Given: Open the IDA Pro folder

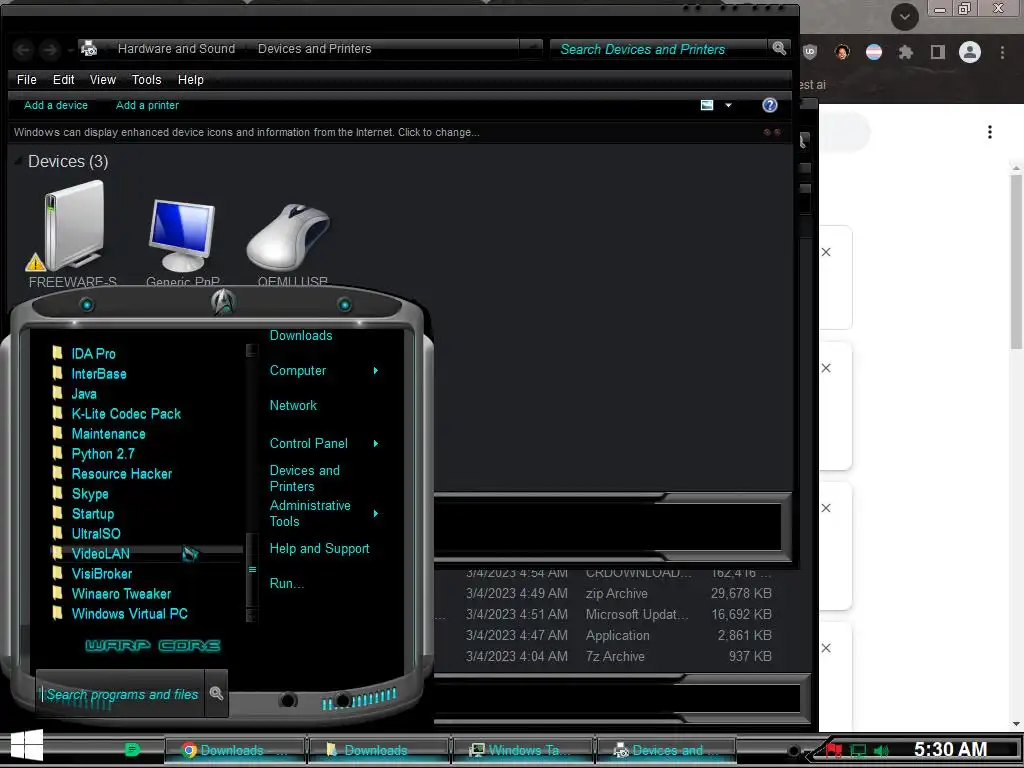Looking at the screenshot, I should (x=93, y=353).
